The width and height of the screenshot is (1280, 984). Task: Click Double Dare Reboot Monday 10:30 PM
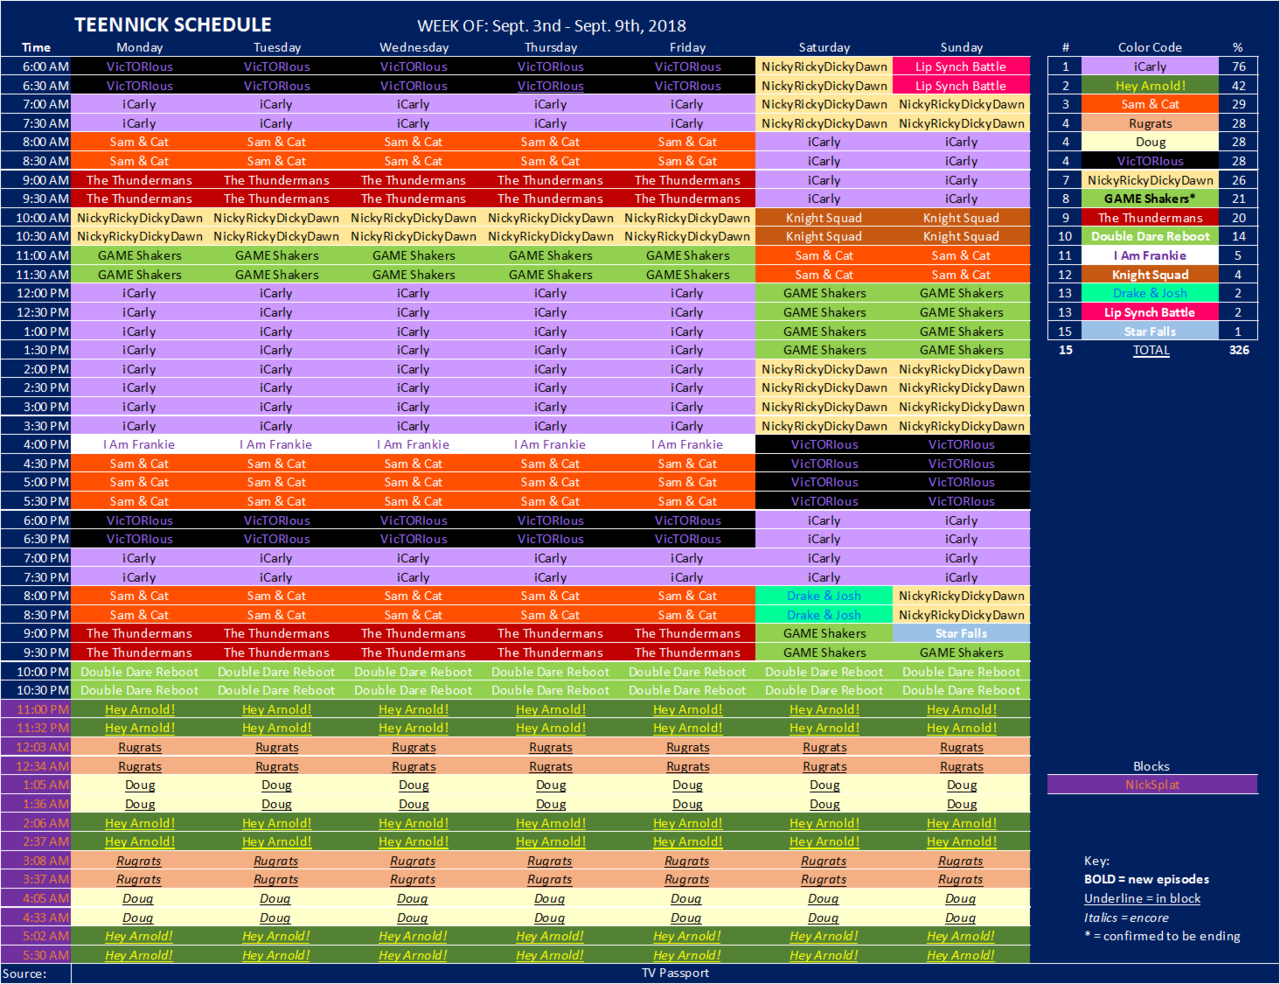coord(139,690)
